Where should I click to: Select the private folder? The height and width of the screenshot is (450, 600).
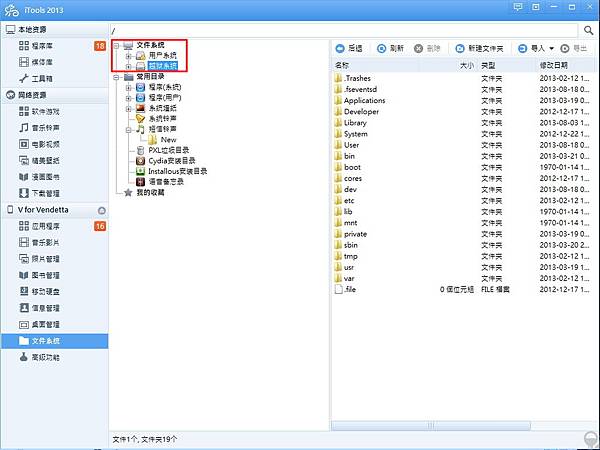(355, 234)
